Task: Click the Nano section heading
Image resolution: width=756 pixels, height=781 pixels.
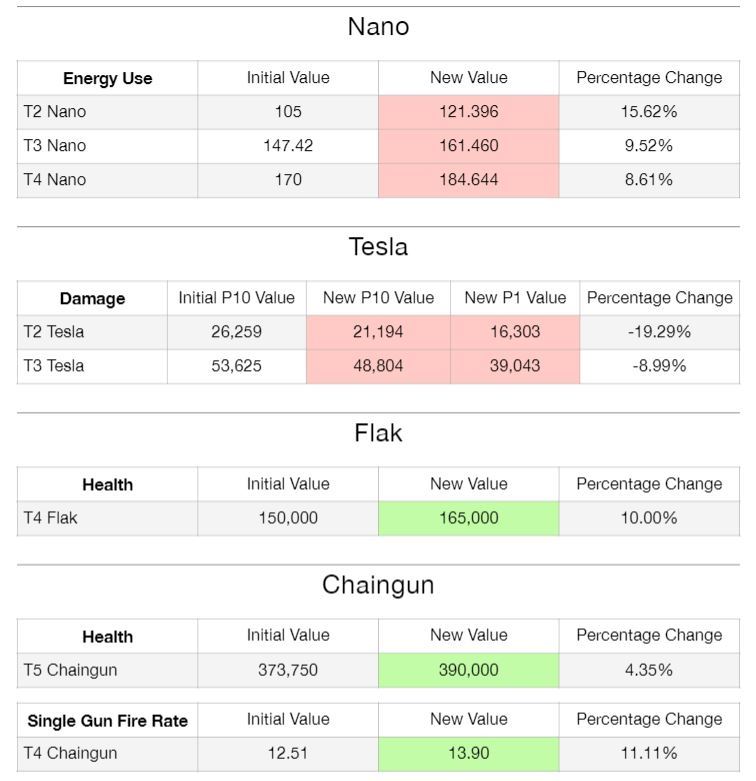Action: [x=378, y=27]
